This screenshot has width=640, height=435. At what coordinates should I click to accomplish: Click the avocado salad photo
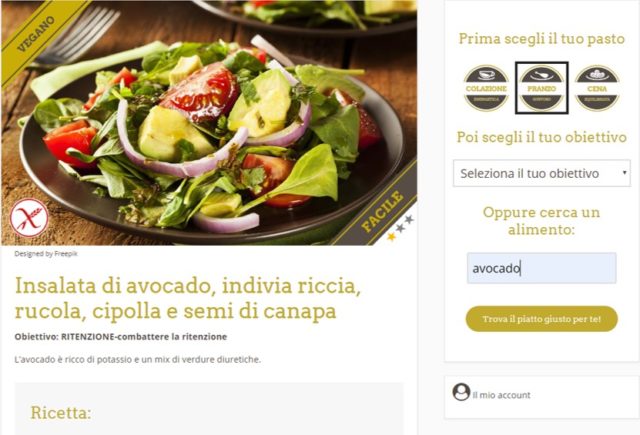pyautogui.click(x=209, y=123)
